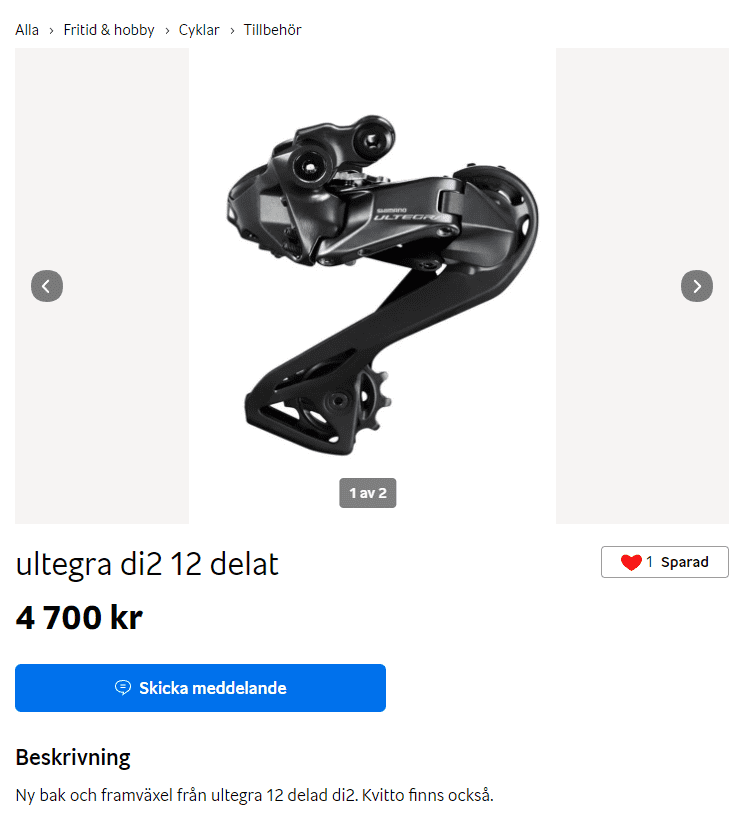Click the chevron before Tillbehör
This screenshot has height=826, width=738.
232,31
